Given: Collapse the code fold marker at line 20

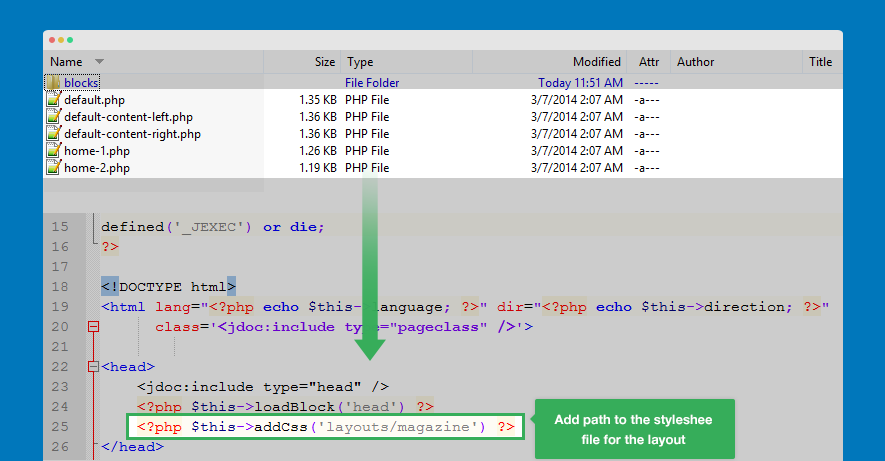Looking at the screenshot, I should [94, 327].
